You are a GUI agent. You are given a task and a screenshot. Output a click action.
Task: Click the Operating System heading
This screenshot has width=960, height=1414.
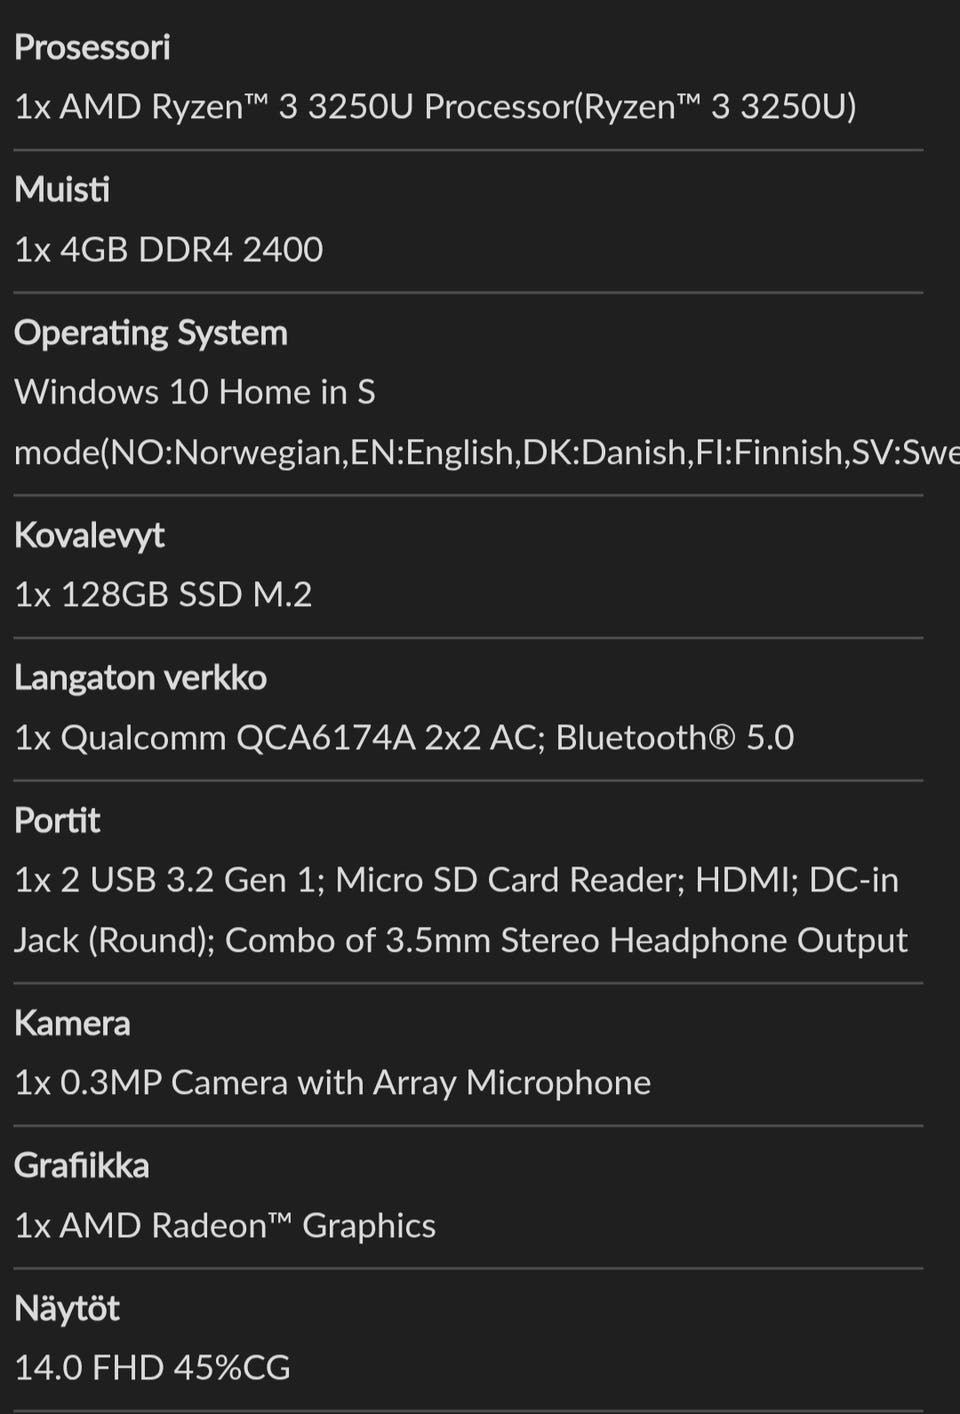tap(151, 332)
